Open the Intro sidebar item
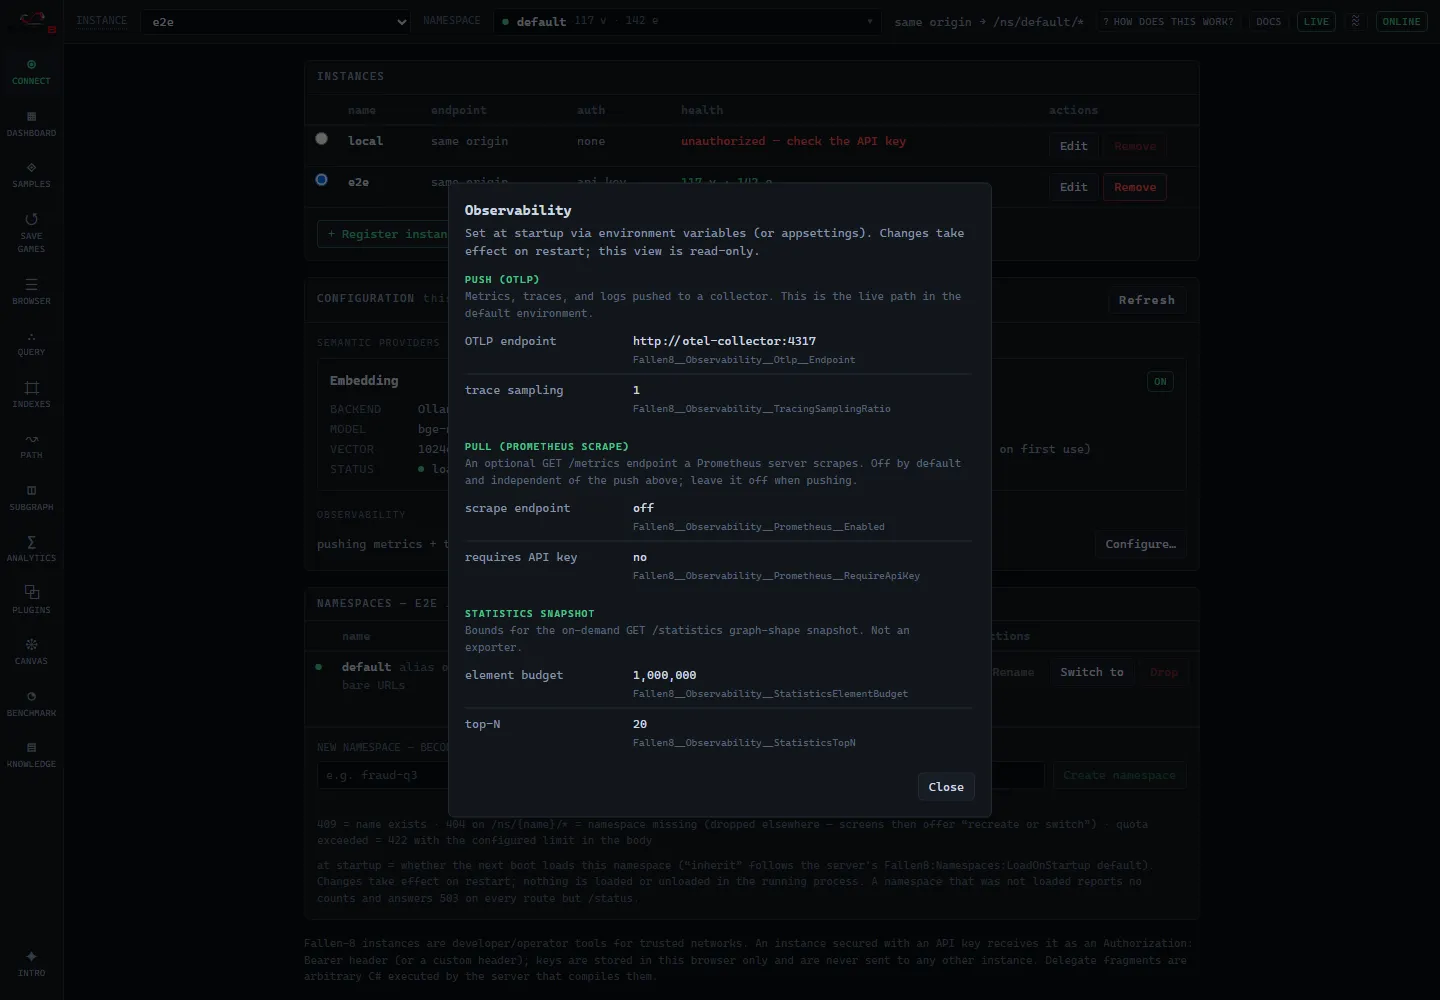 click(31, 964)
